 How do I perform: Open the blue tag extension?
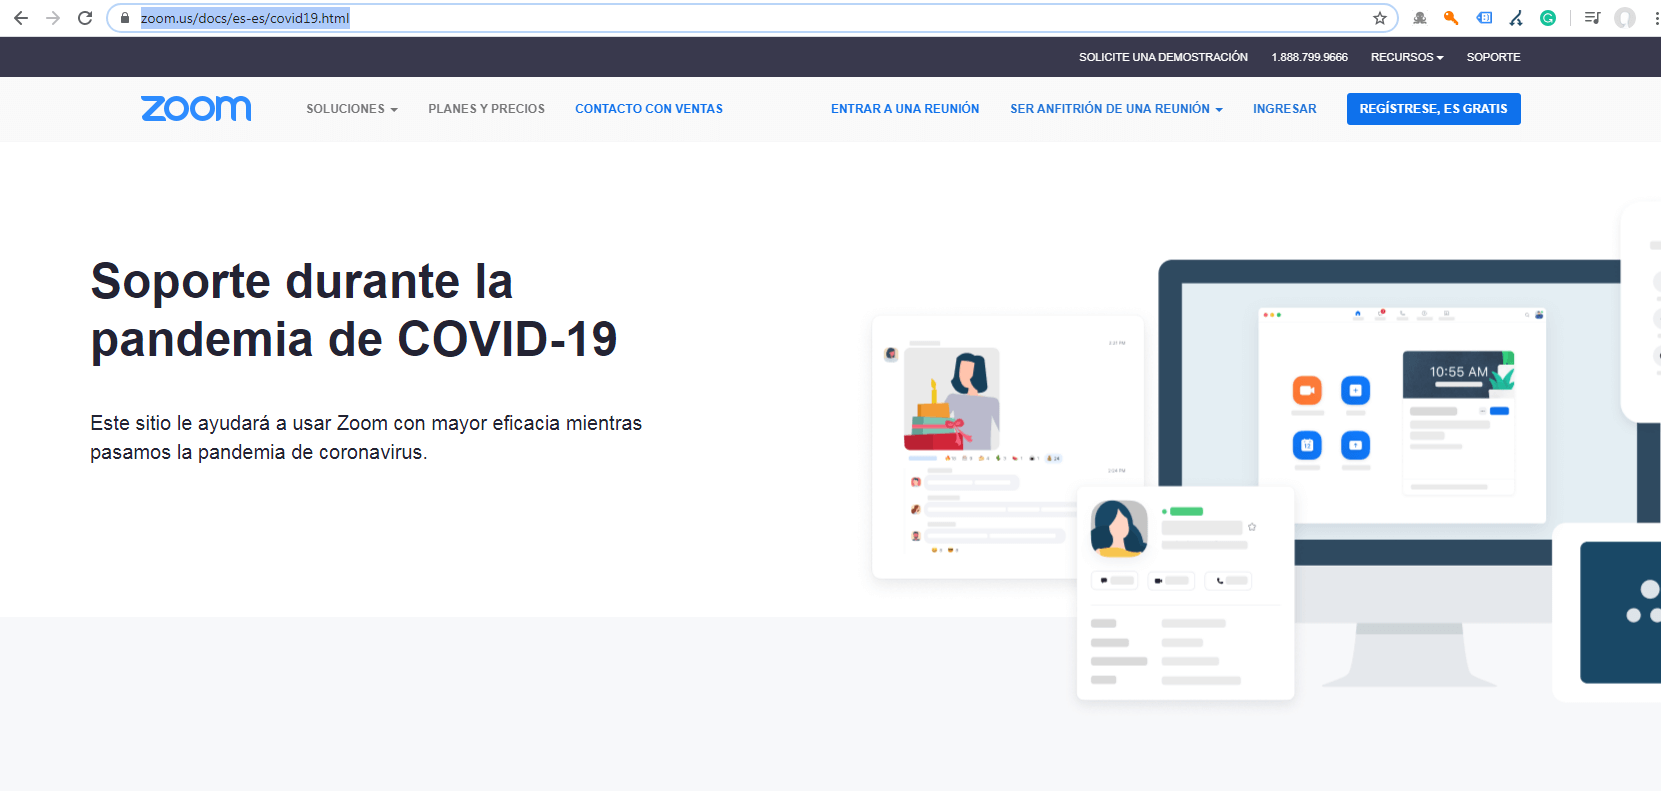(1484, 18)
